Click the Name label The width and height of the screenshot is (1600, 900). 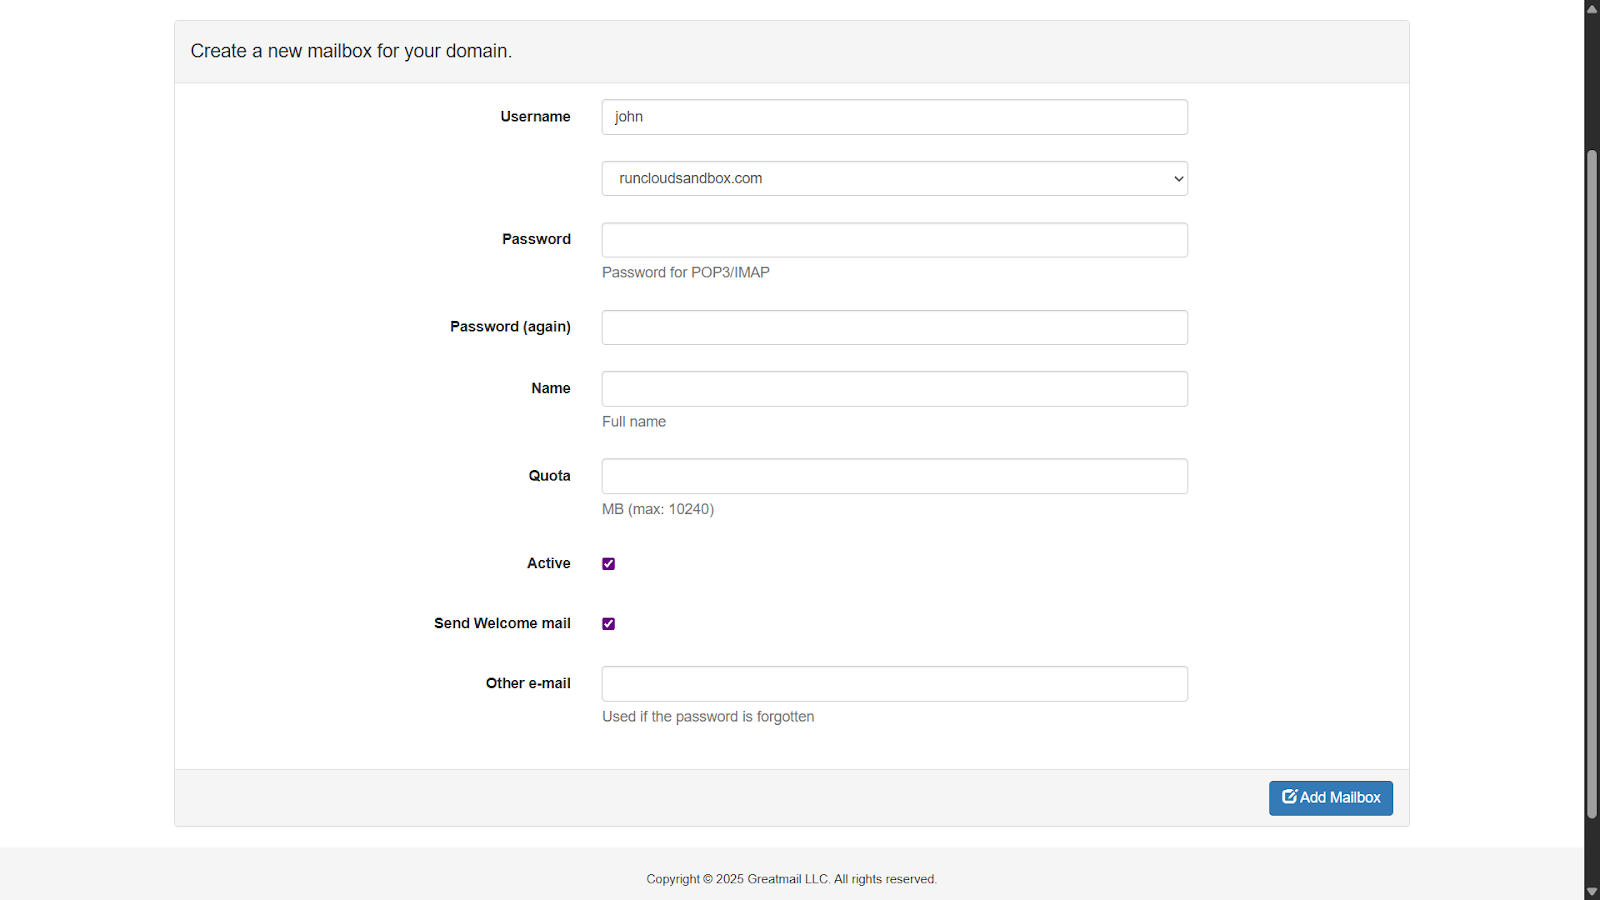point(550,388)
